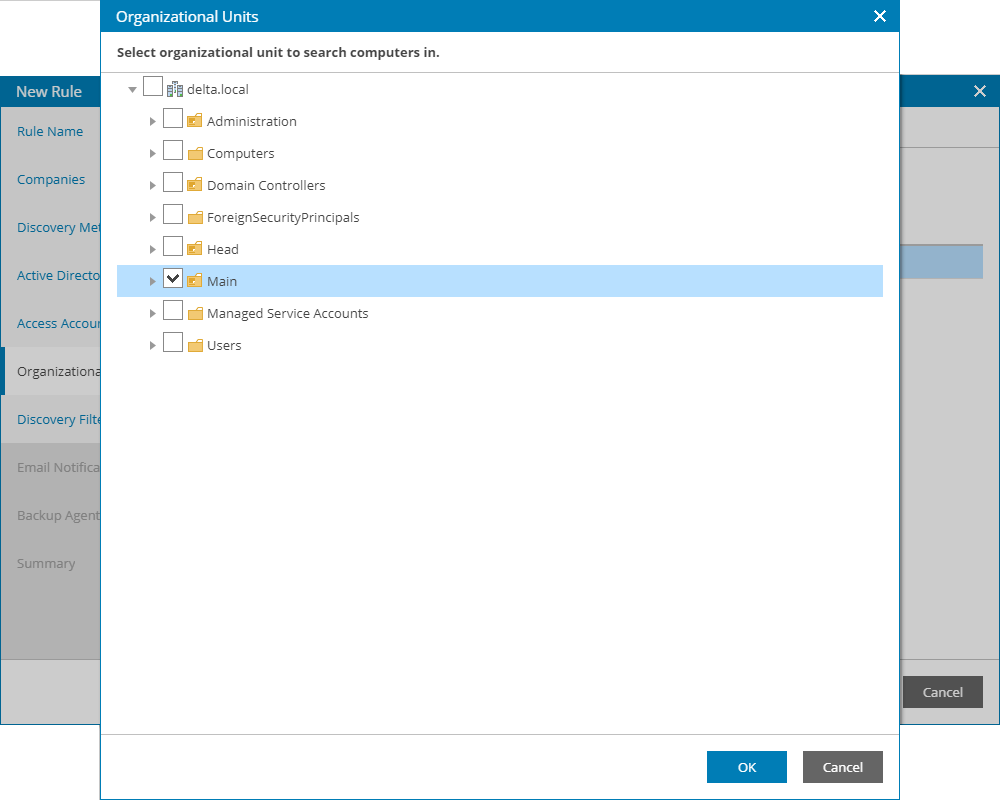
Task: Click the Domain Controllers folder icon
Action: click(x=195, y=185)
